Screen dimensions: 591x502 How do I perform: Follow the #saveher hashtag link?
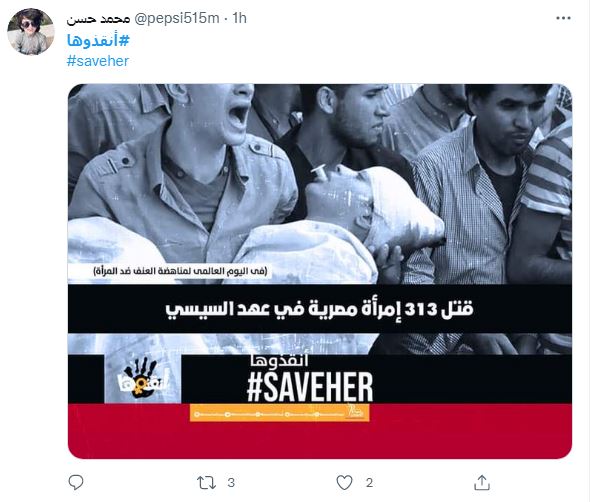click(98, 61)
